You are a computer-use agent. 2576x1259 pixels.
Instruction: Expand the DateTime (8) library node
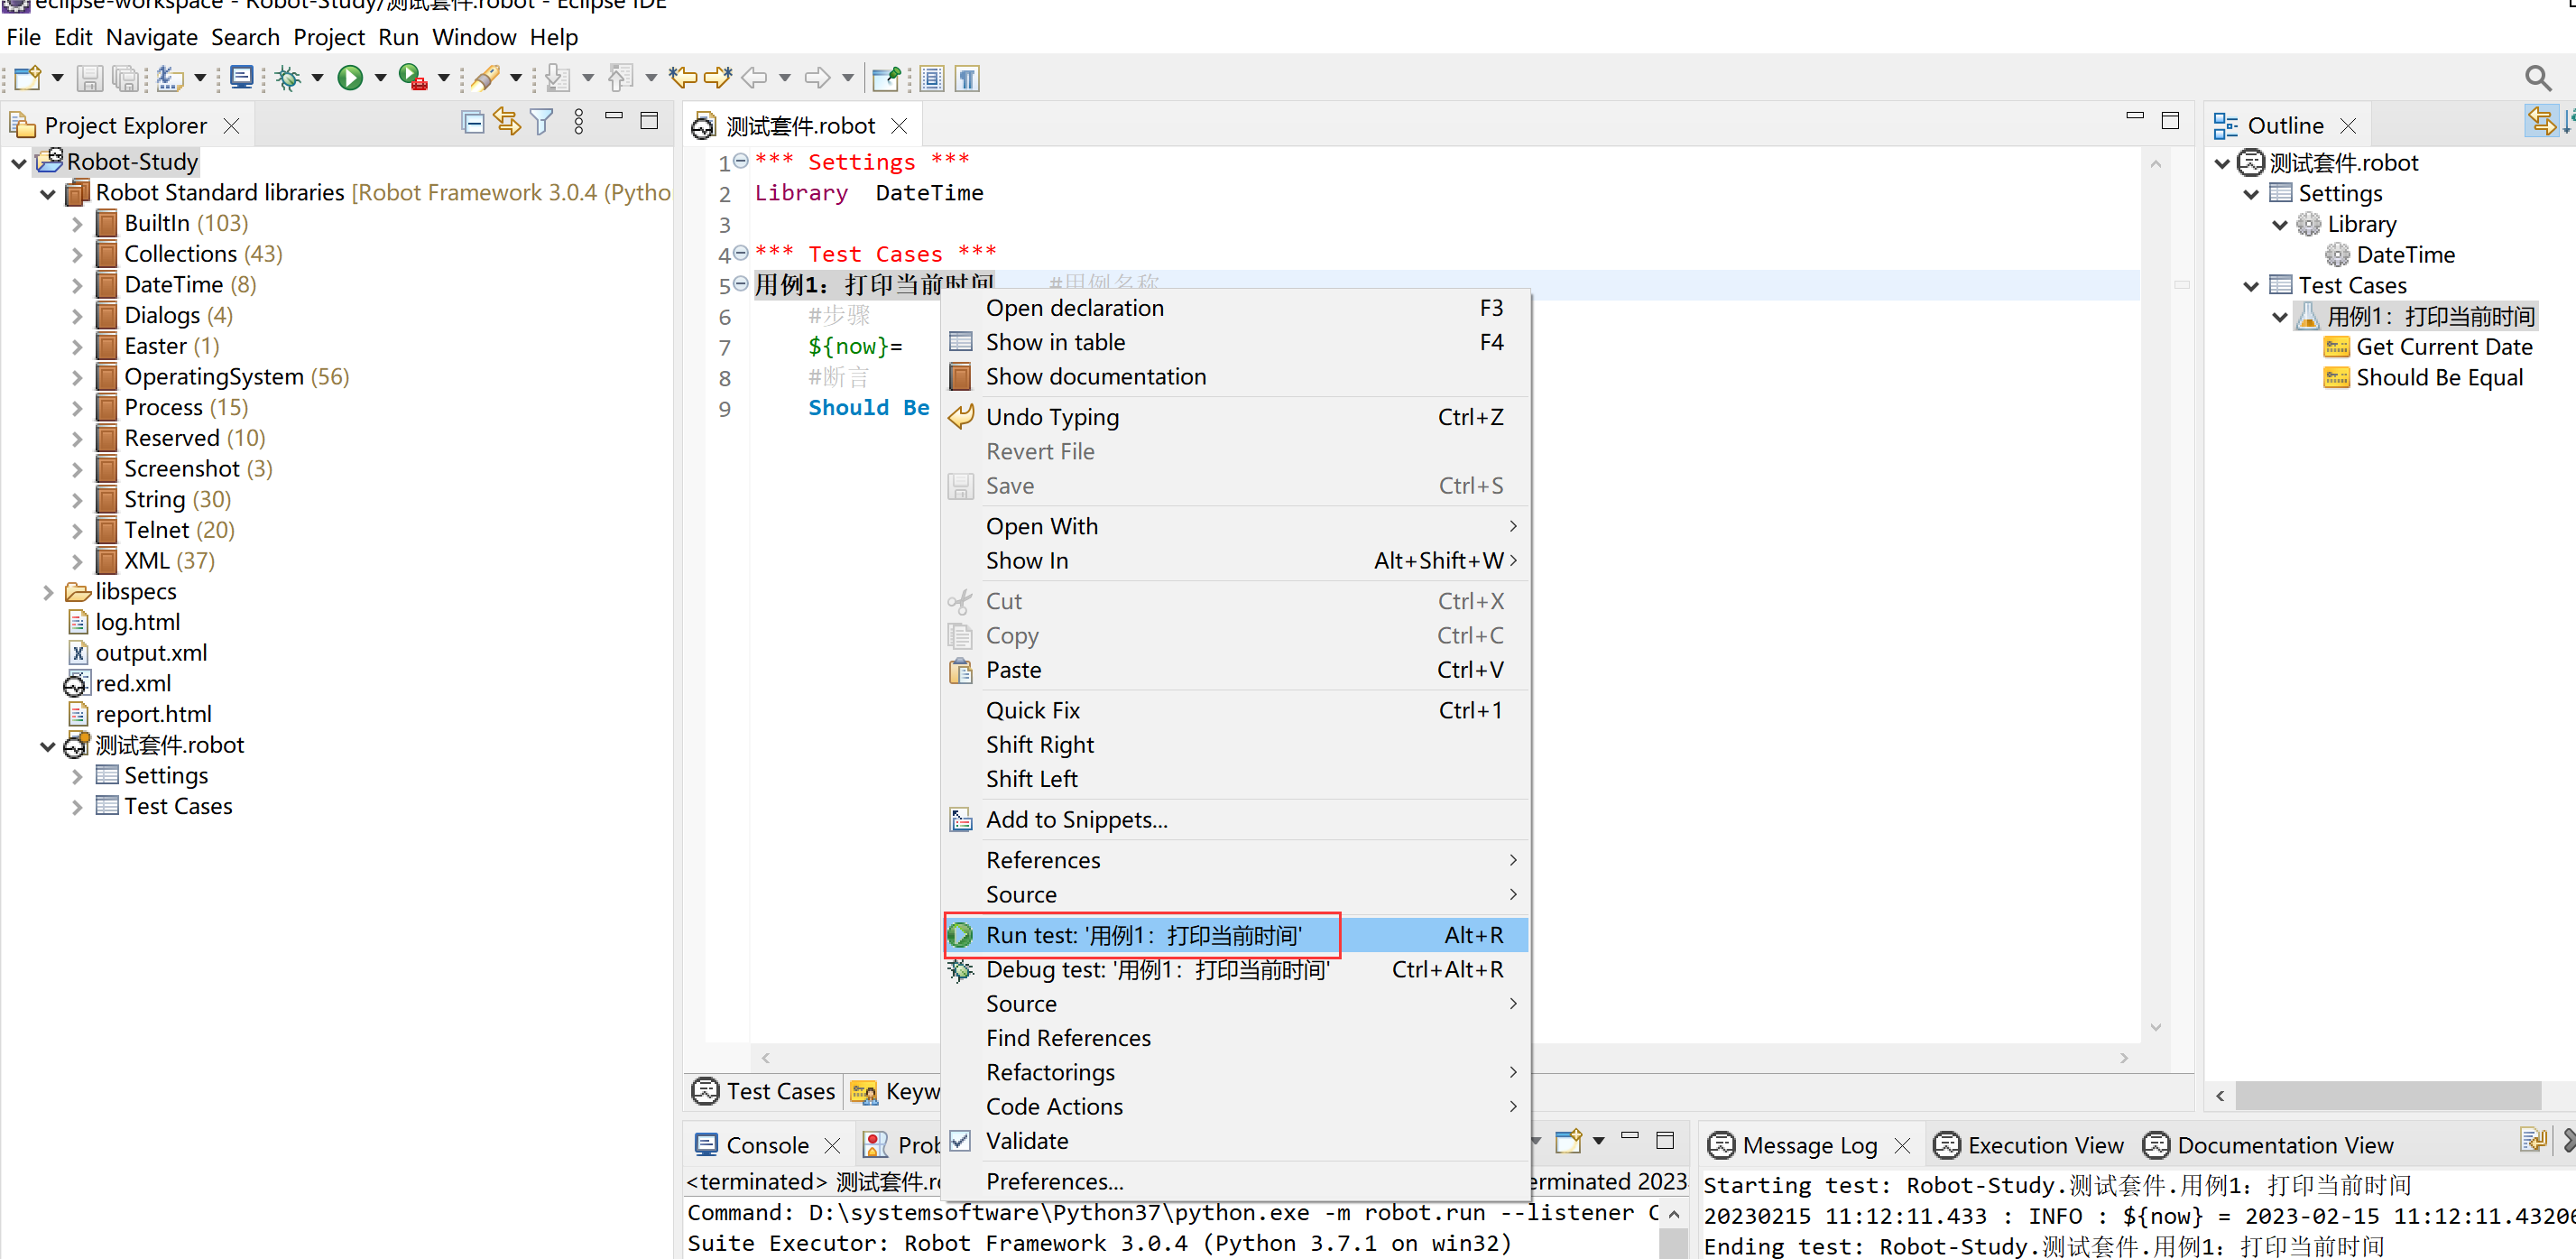(77, 285)
